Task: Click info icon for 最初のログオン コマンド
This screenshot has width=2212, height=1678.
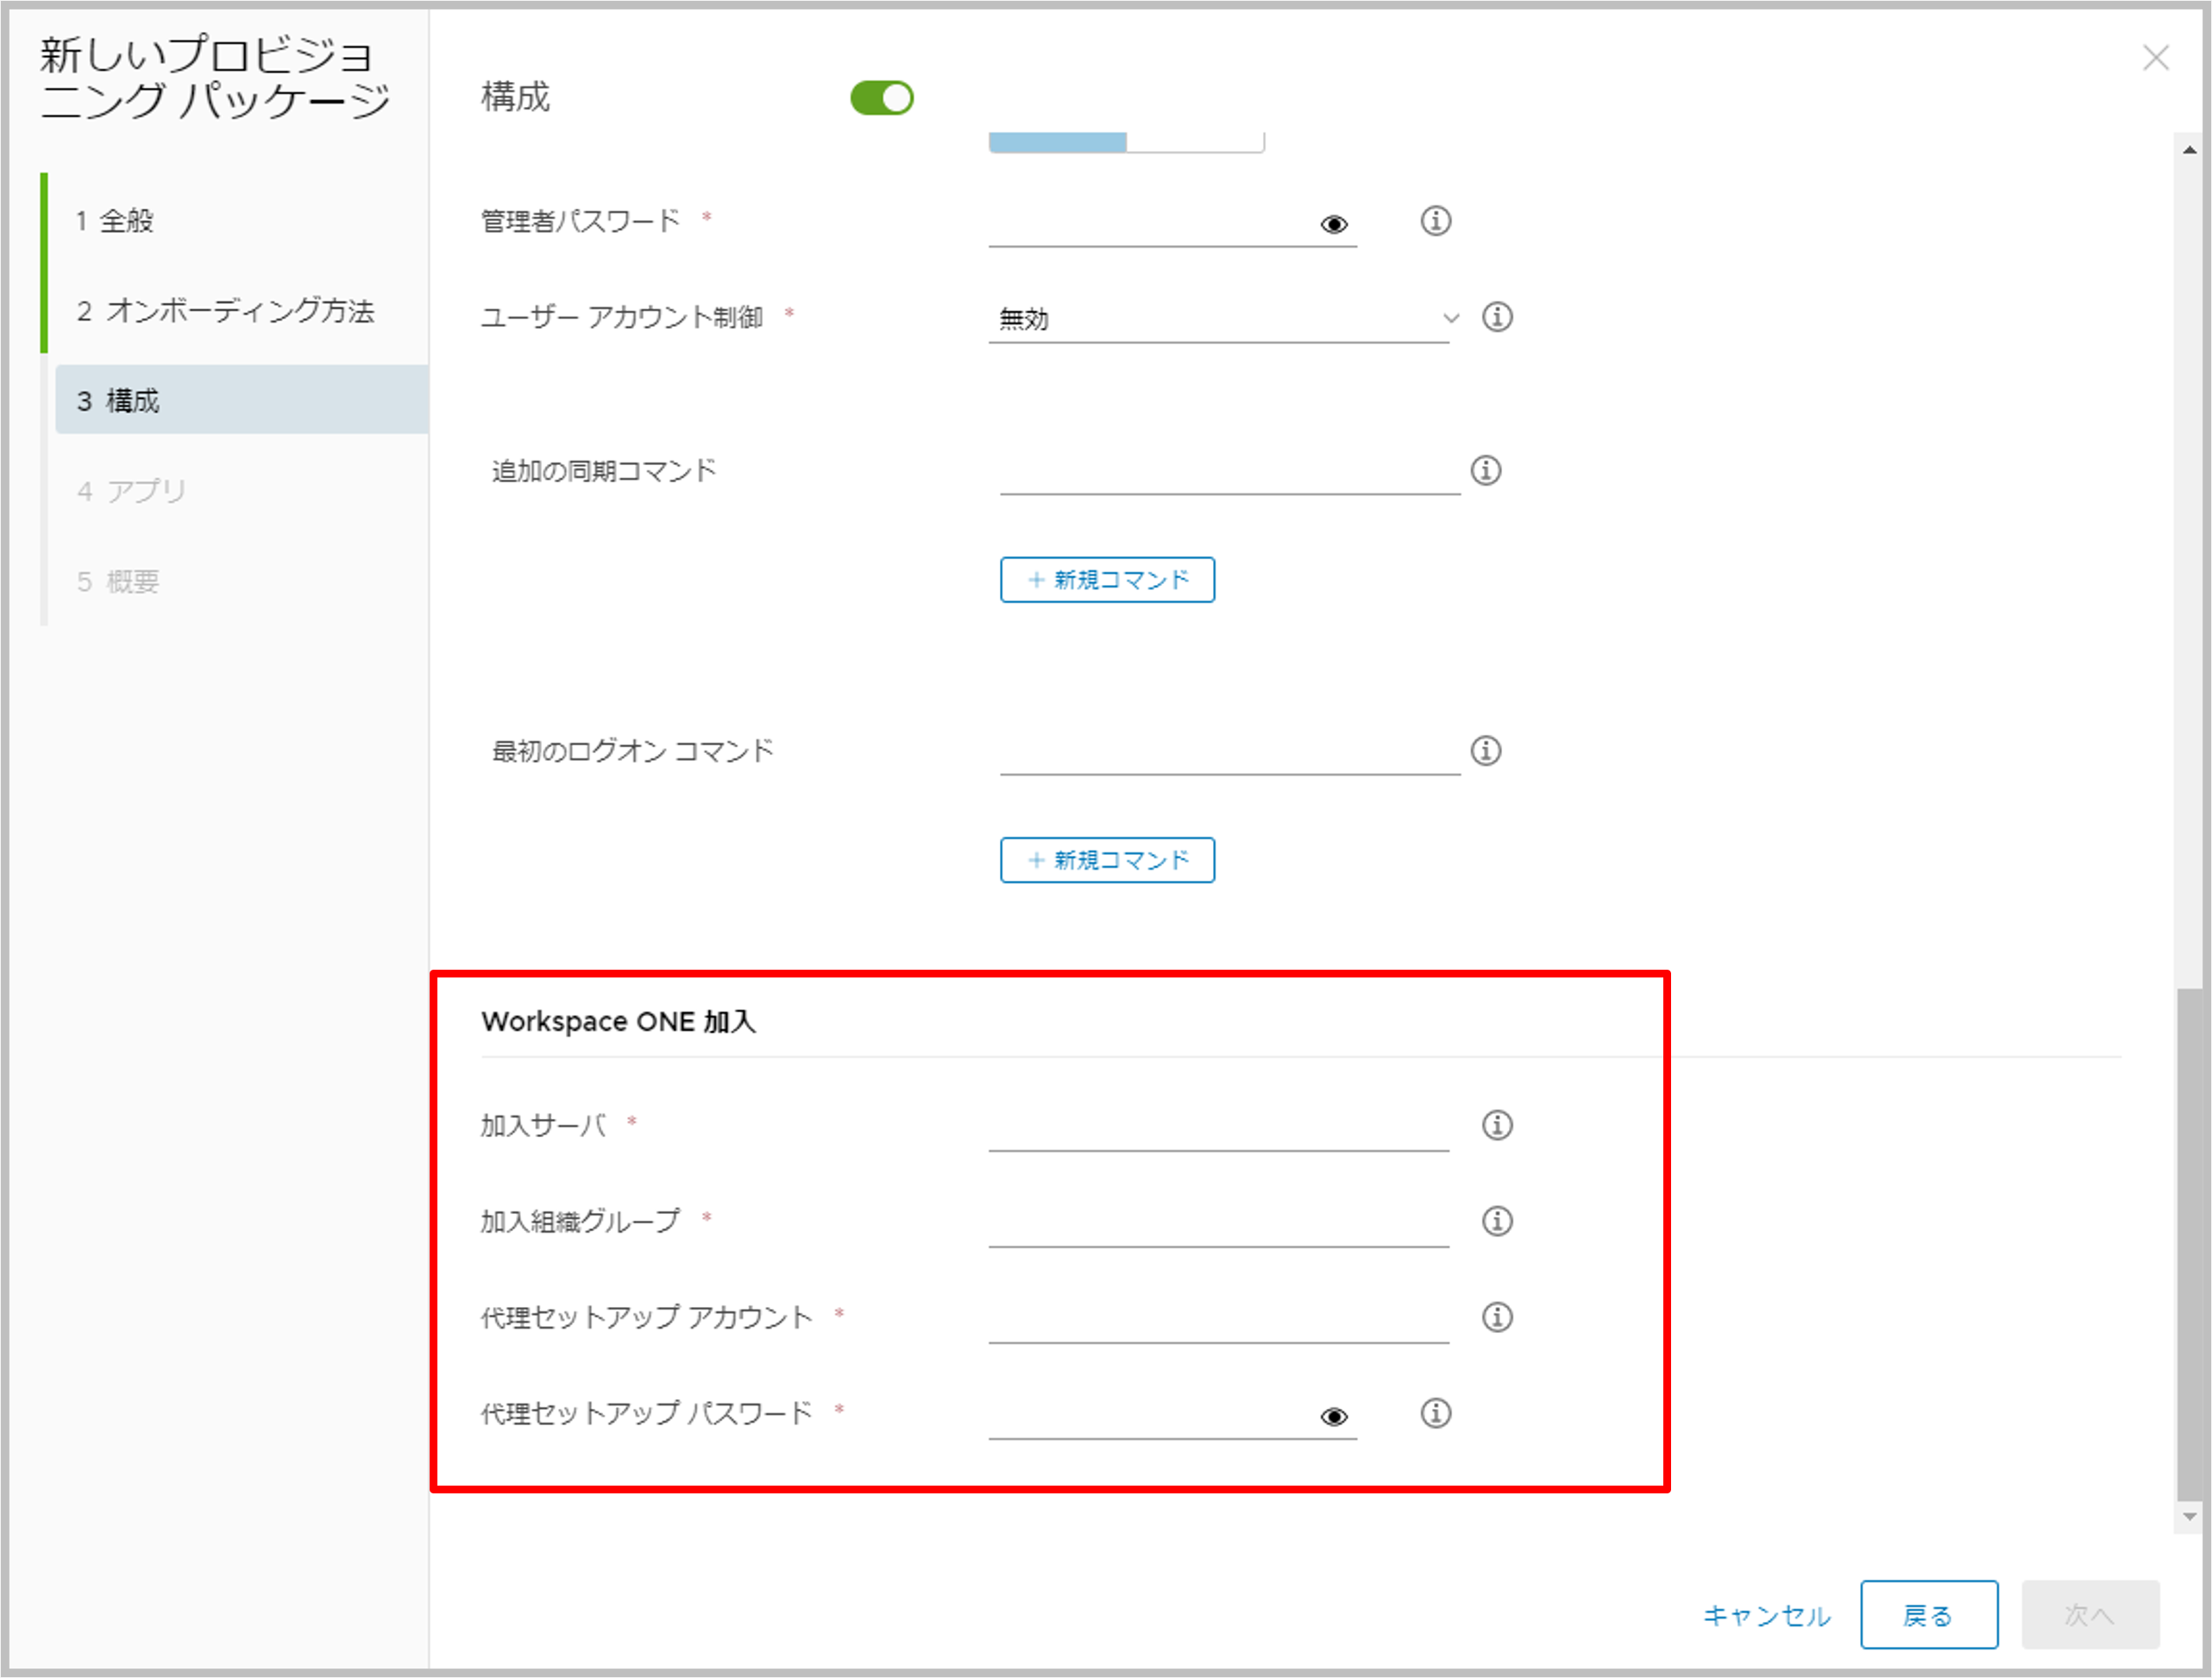Action: tap(1485, 750)
